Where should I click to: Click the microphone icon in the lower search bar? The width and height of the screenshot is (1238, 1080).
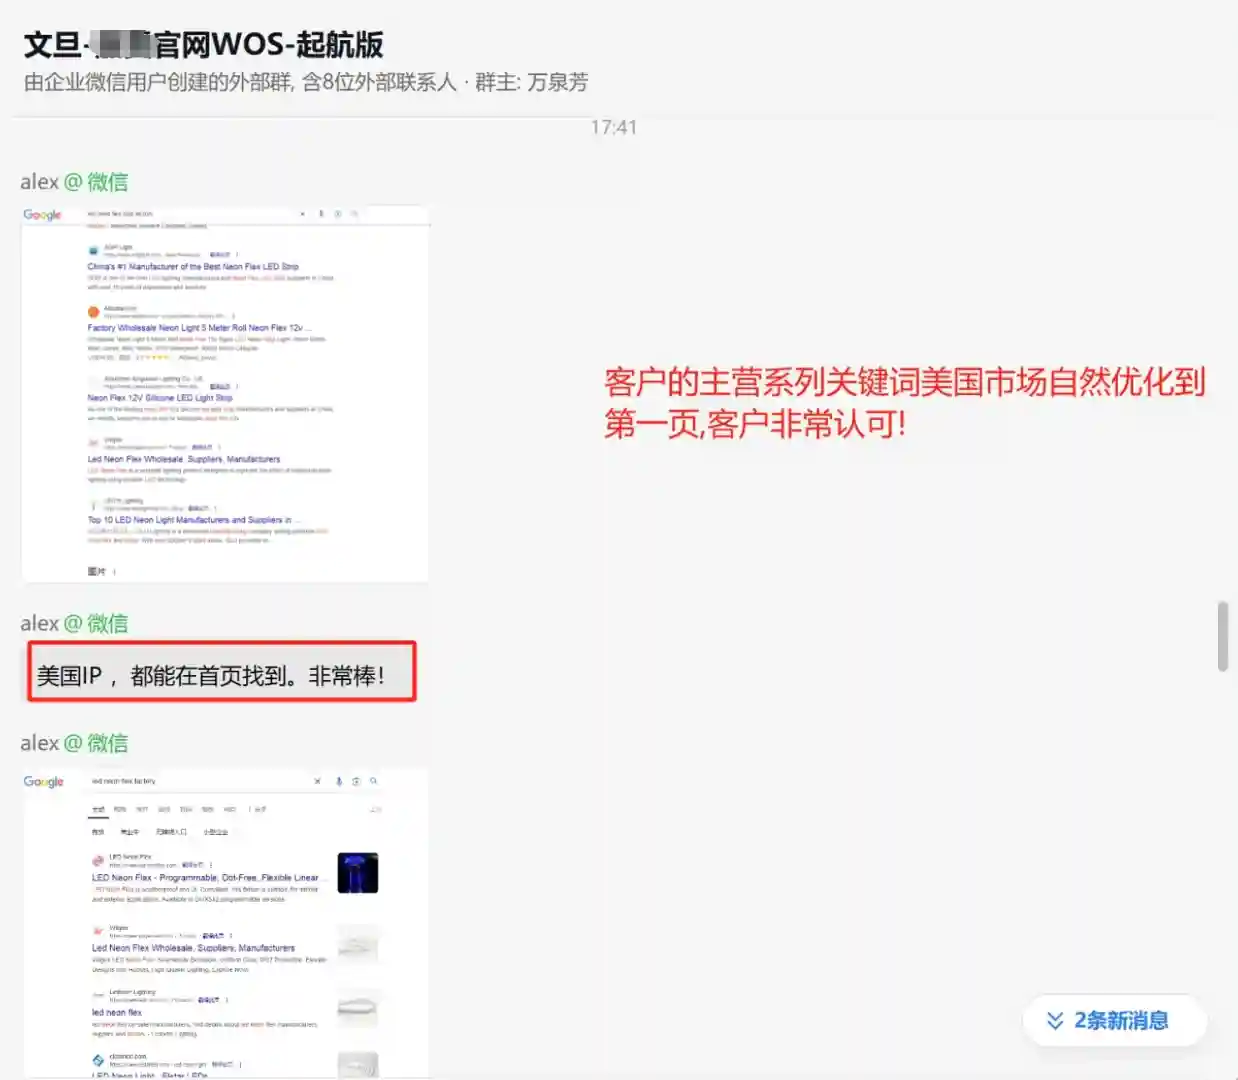(x=339, y=781)
